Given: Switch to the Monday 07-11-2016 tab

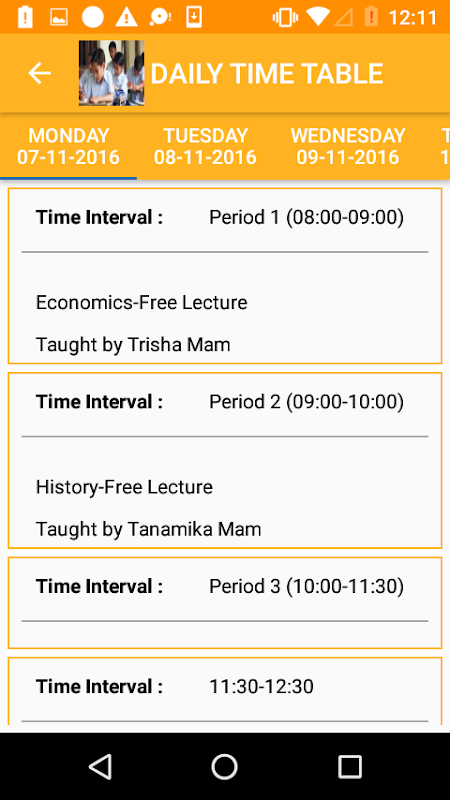Looking at the screenshot, I should pyautogui.click(x=68, y=146).
